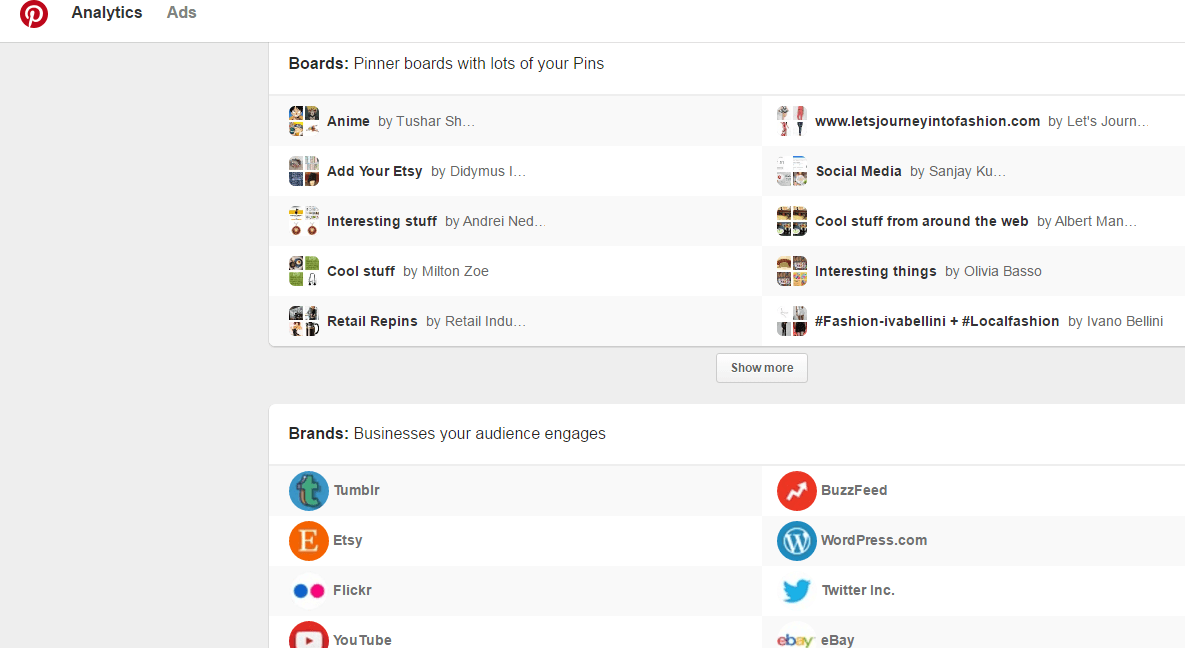1185x648 pixels.
Task: Click the Cool stuff board thumbnail
Action: coord(304,271)
